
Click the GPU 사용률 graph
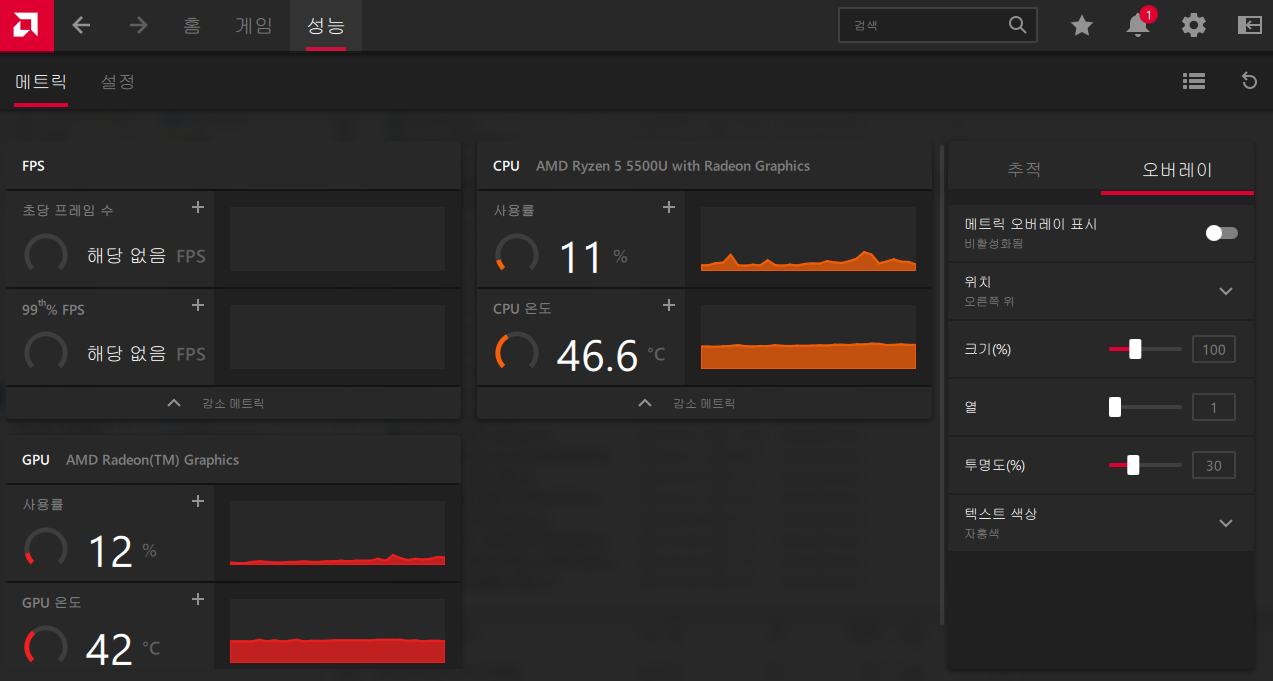pos(337,533)
